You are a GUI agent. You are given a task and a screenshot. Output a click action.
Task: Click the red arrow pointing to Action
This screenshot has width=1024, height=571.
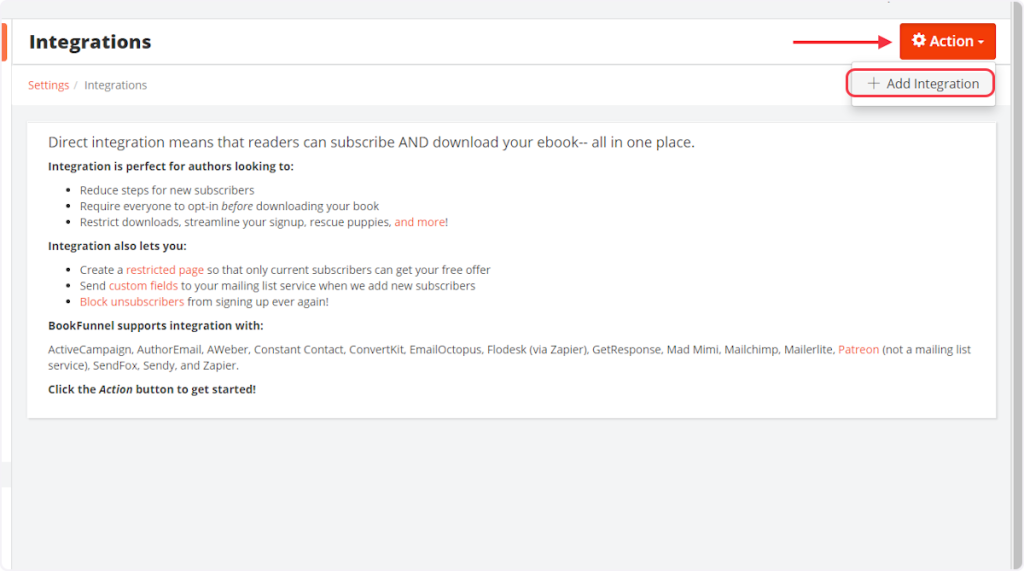pos(842,42)
